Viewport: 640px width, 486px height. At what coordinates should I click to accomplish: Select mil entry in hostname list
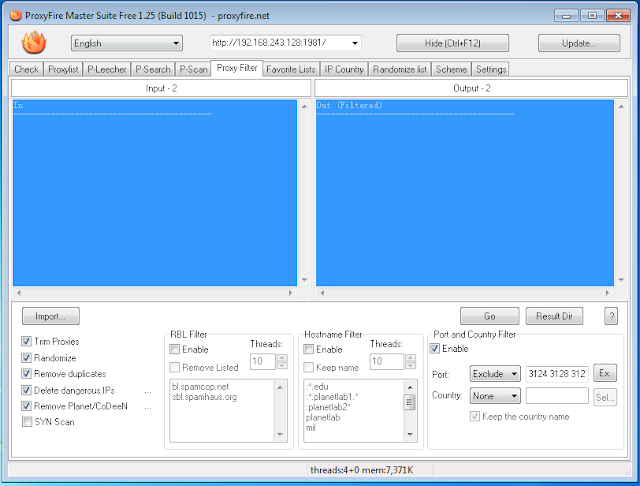[311, 428]
